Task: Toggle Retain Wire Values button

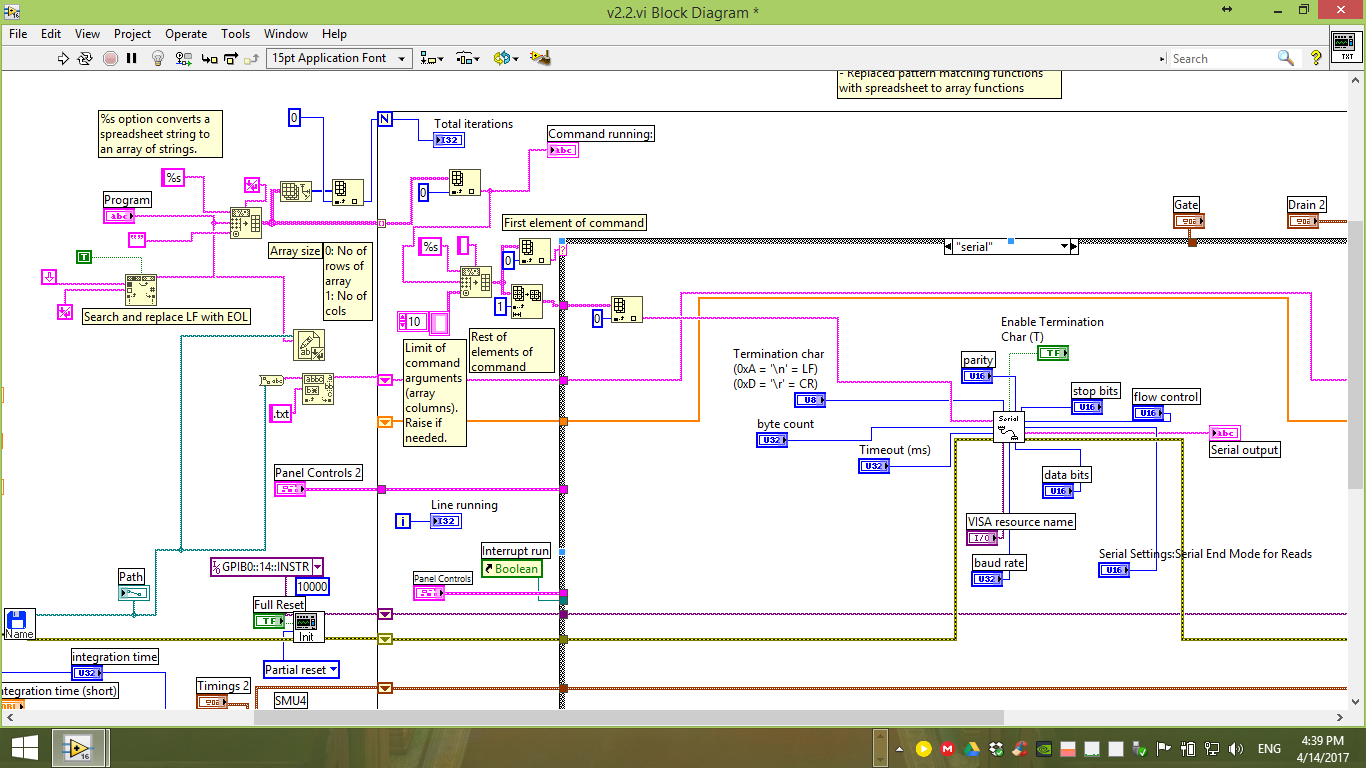Action: (182, 58)
